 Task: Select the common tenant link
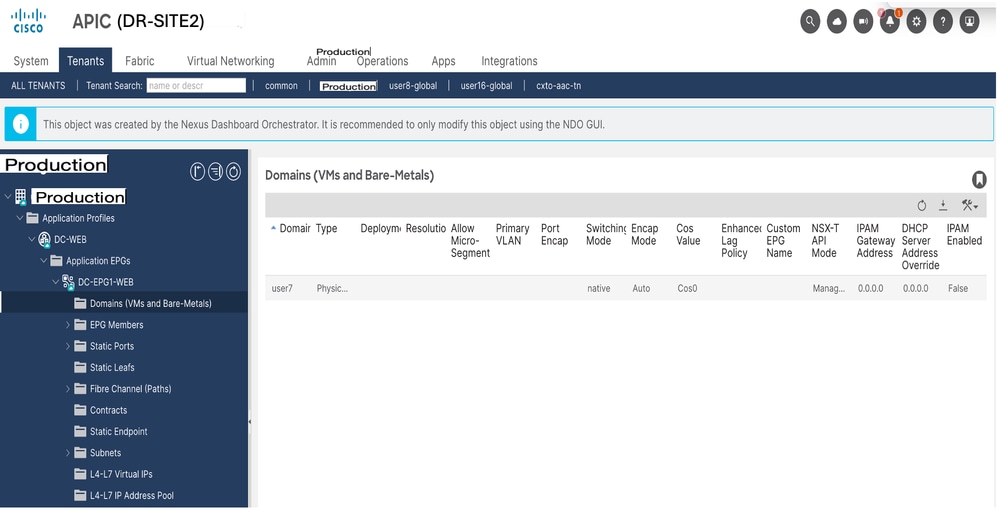(x=281, y=85)
